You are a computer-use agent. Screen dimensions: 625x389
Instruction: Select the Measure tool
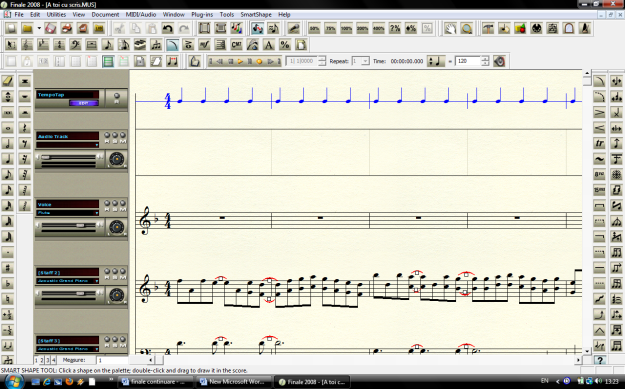92,45
